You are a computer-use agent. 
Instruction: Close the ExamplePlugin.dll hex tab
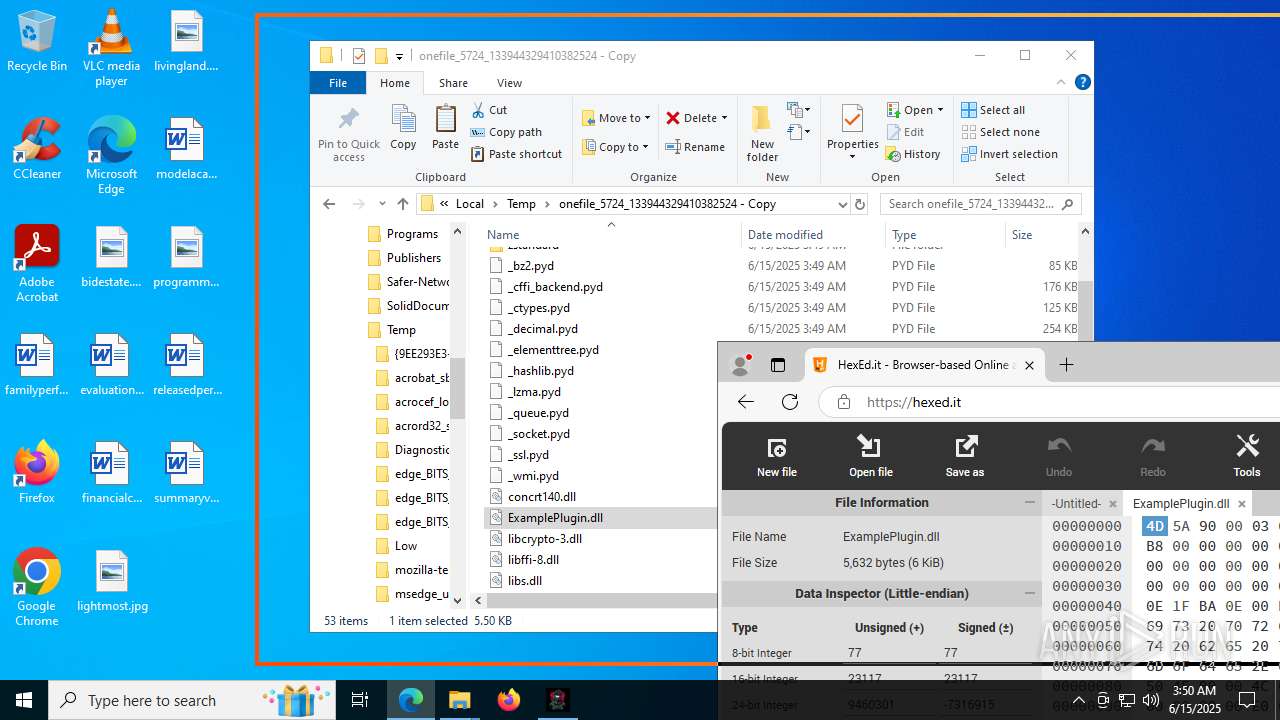click(1242, 504)
